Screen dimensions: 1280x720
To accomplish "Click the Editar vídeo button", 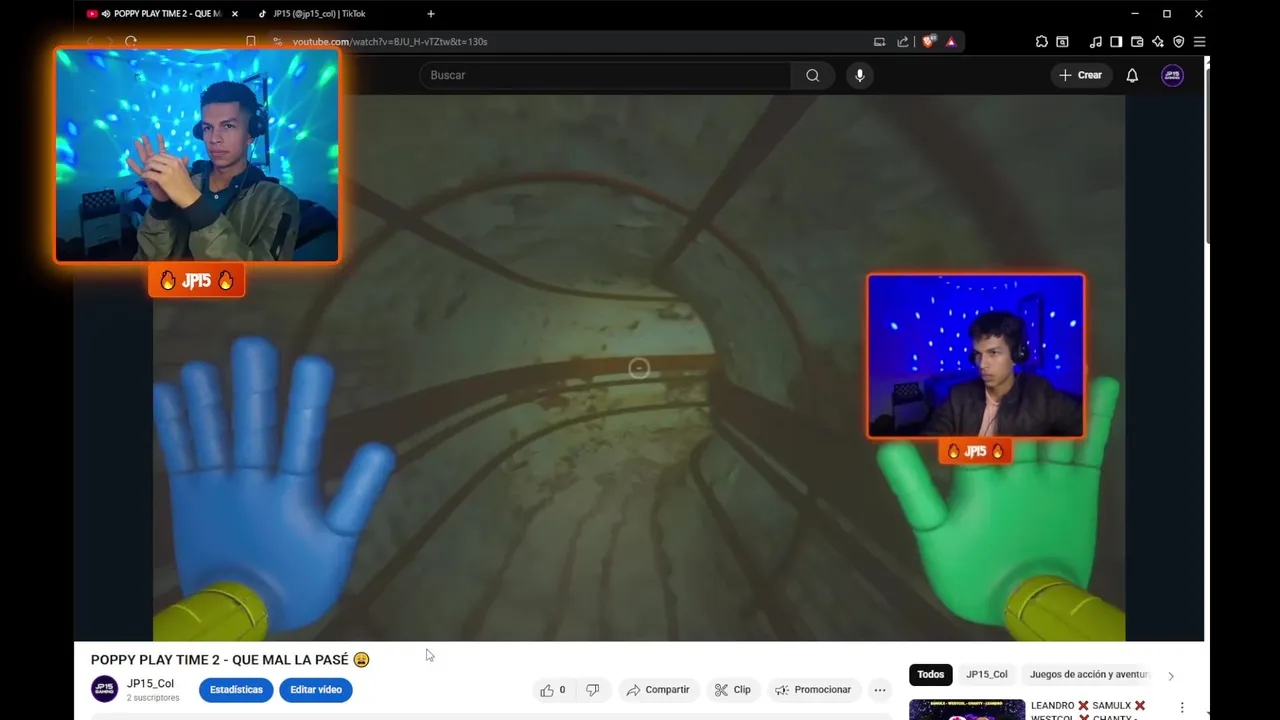I will pos(316,690).
